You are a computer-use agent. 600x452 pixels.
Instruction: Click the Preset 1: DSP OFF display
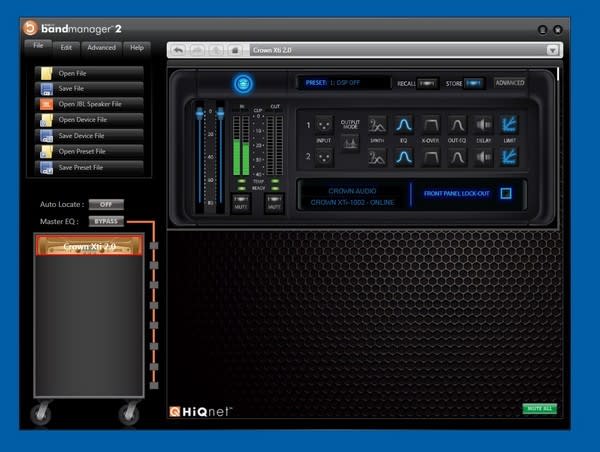click(x=343, y=83)
